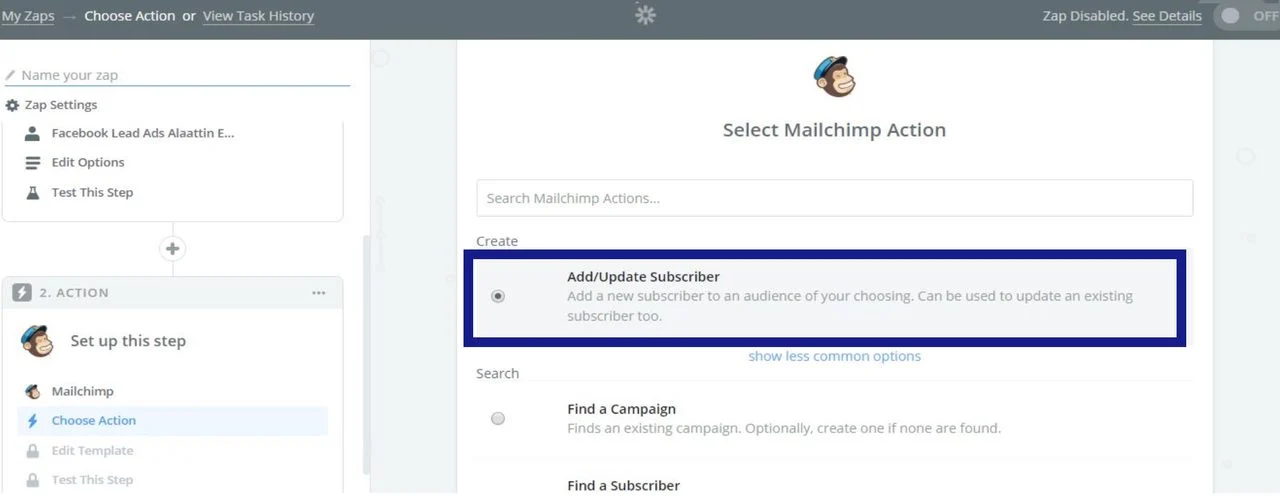Open the Zap Settings label

61,105
